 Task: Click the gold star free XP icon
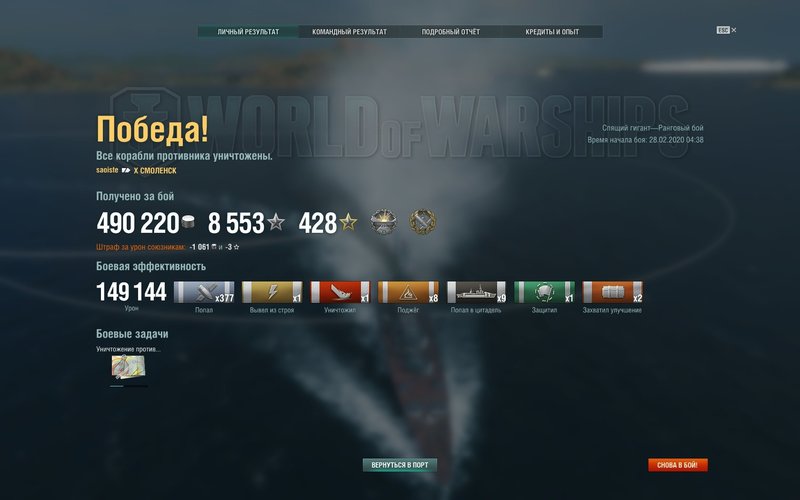click(x=348, y=222)
